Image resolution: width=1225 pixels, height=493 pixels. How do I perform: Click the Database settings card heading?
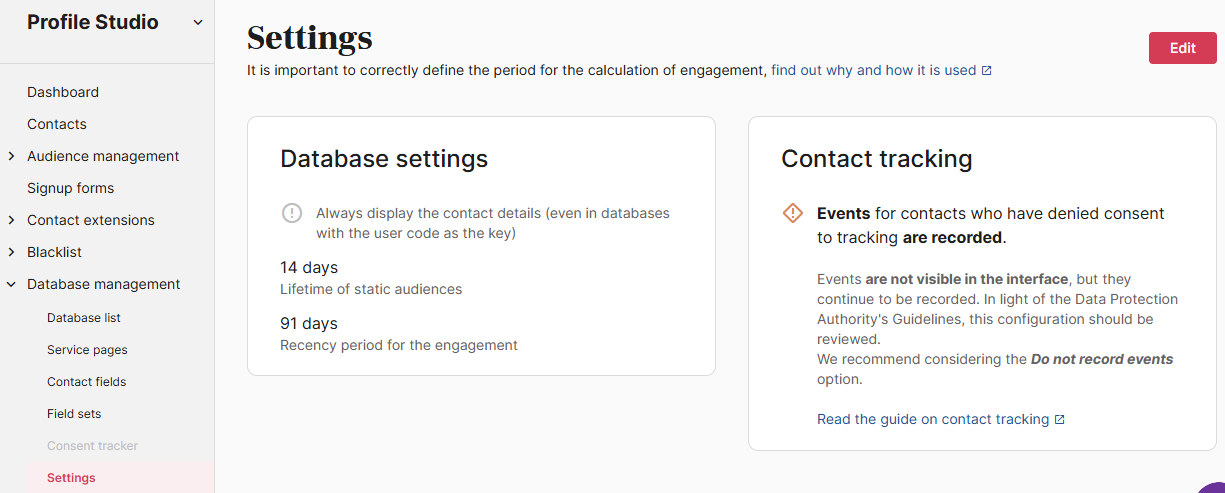point(384,158)
